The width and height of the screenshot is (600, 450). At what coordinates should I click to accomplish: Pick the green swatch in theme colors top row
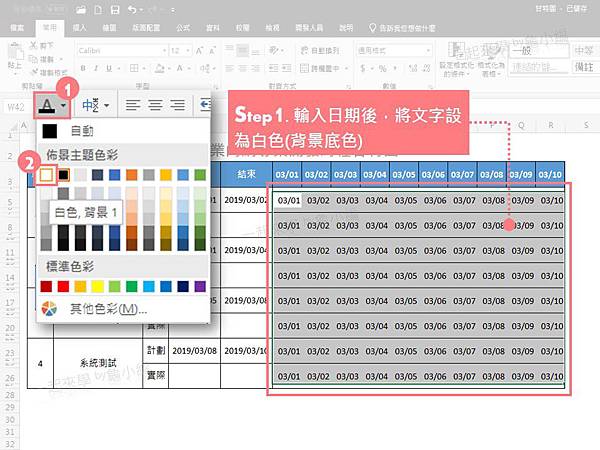(x=200, y=175)
